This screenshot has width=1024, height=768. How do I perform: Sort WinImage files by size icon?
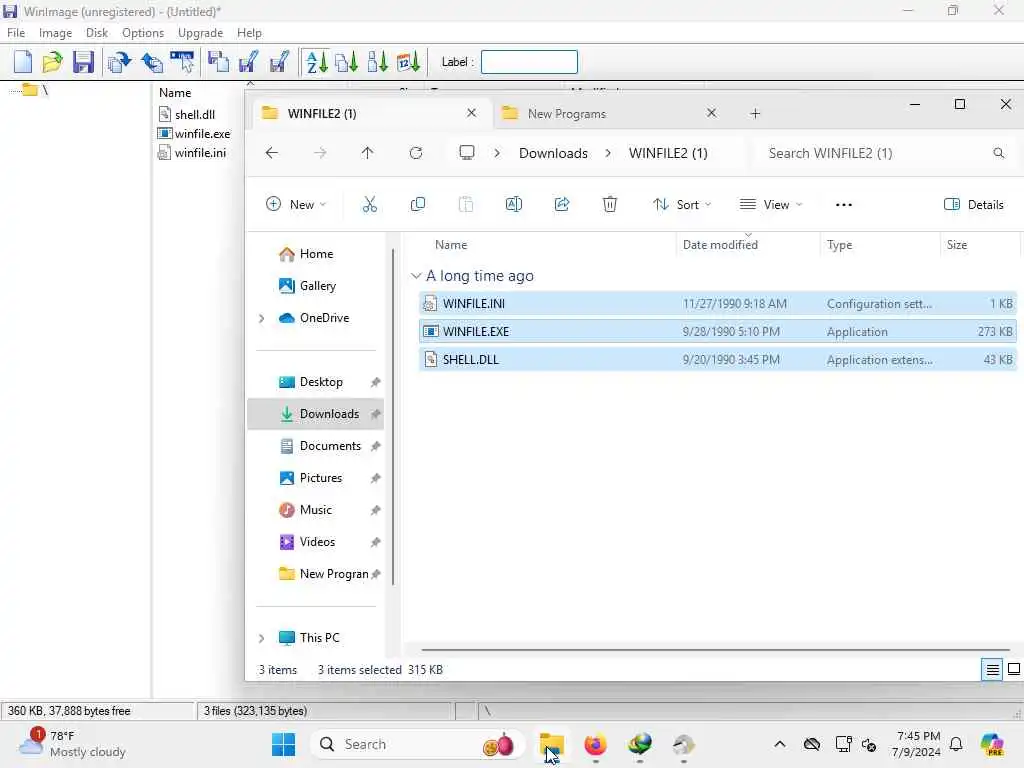pyautogui.click(x=377, y=62)
